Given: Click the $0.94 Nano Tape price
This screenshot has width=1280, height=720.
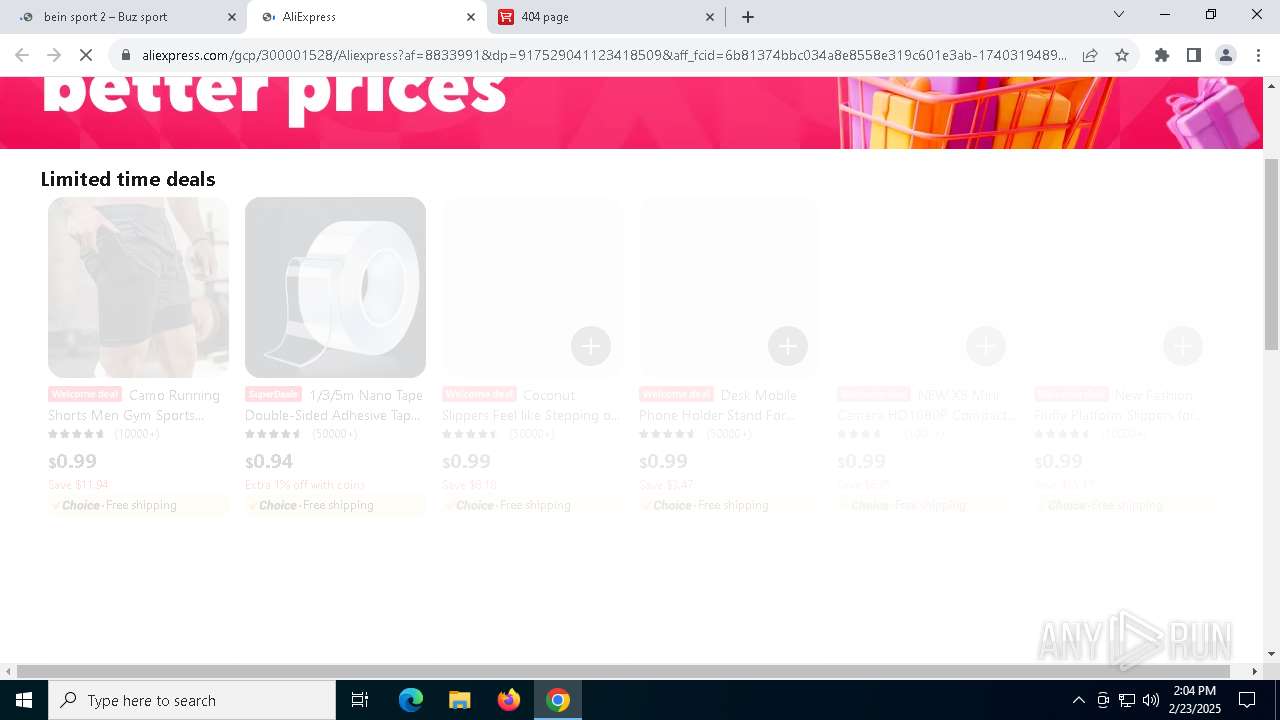Looking at the screenshot, I should tap(269, 461).
